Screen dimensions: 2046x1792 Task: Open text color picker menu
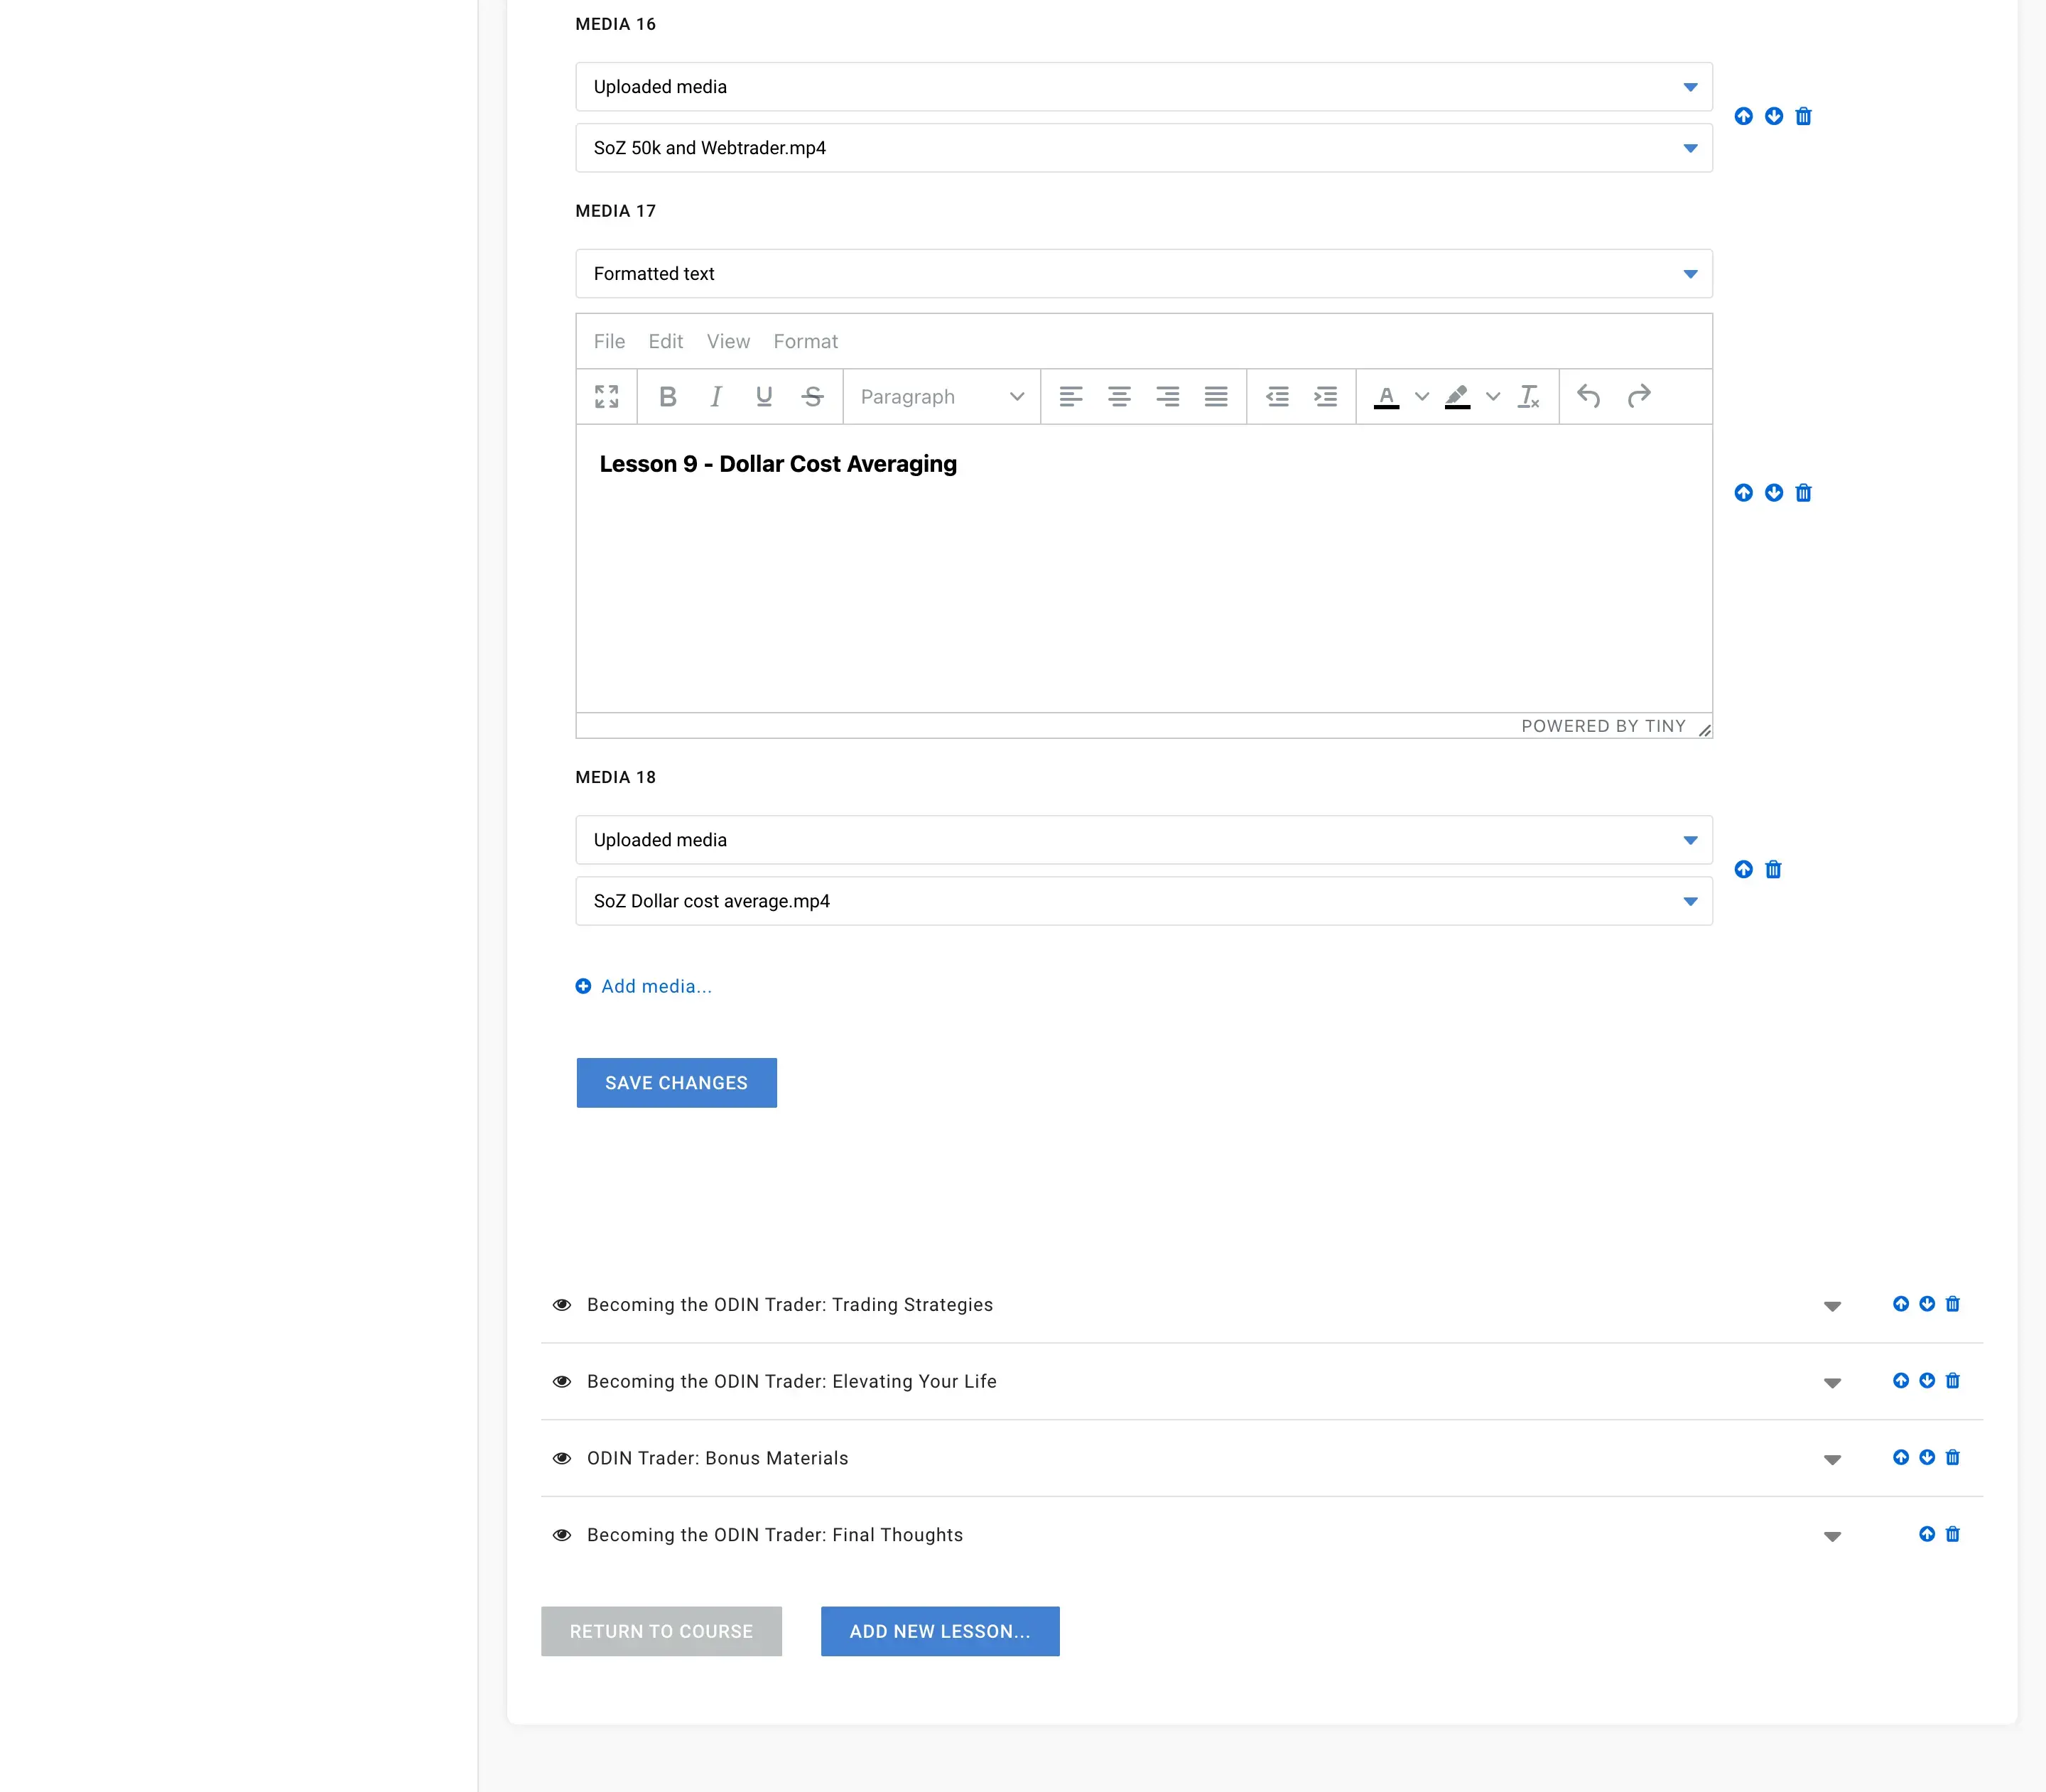click(x=1422, y=397)
